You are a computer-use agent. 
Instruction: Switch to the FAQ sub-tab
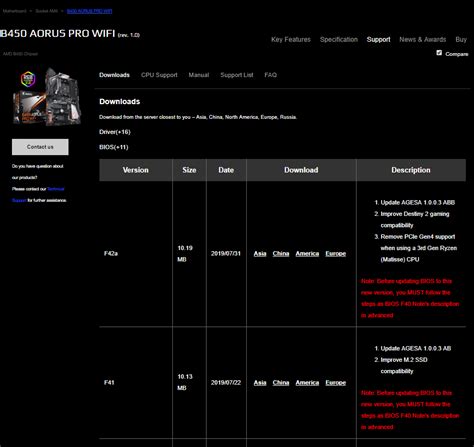click(270, 75)
